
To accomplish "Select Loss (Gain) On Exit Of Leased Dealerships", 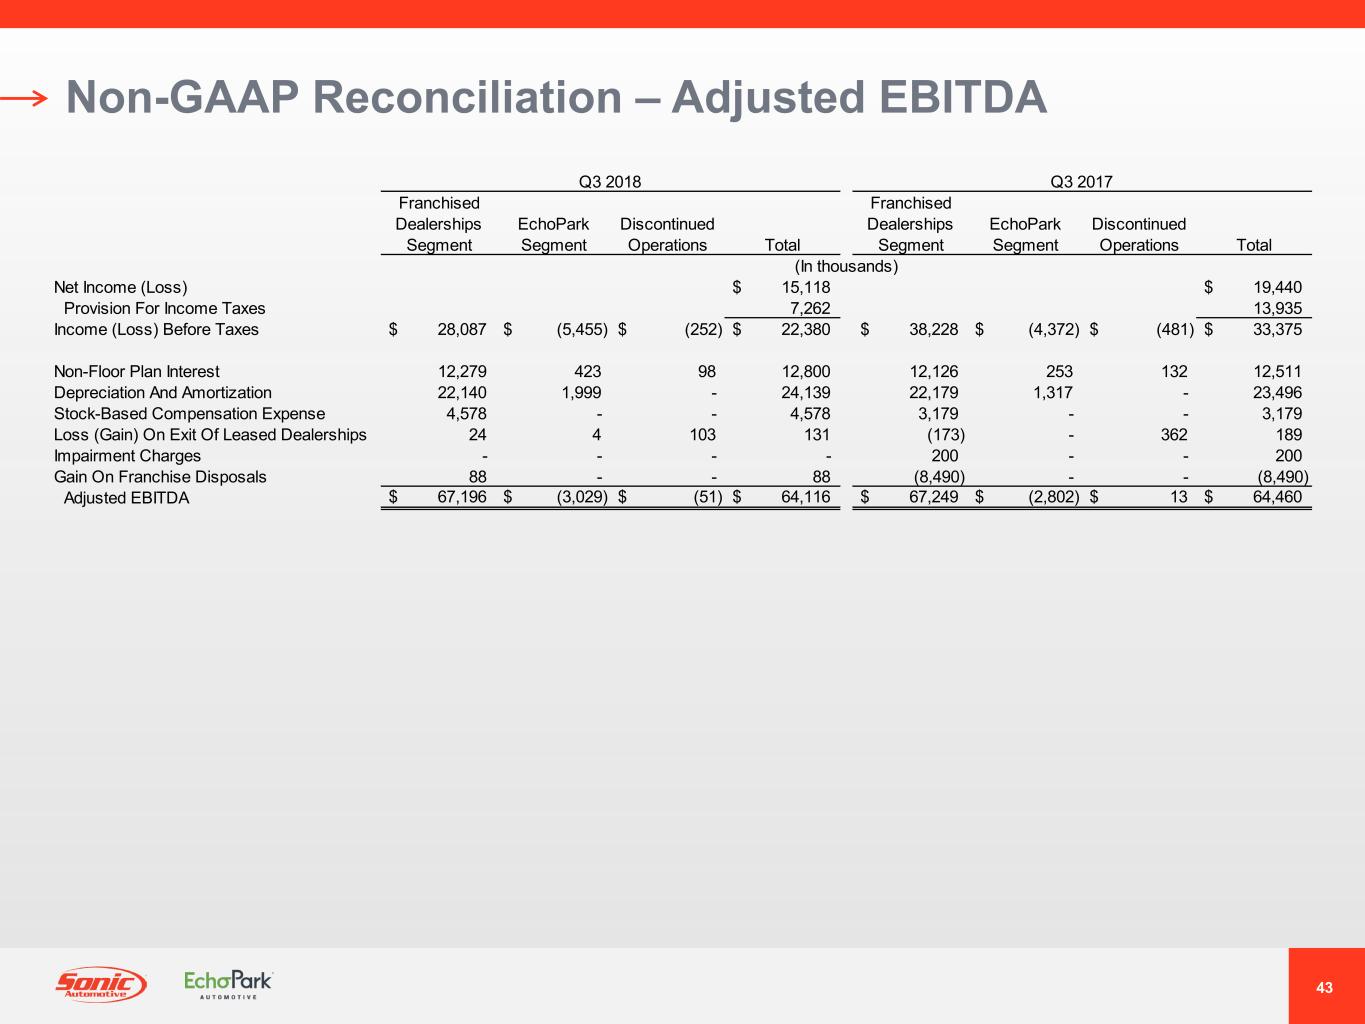I will [210, 435].
